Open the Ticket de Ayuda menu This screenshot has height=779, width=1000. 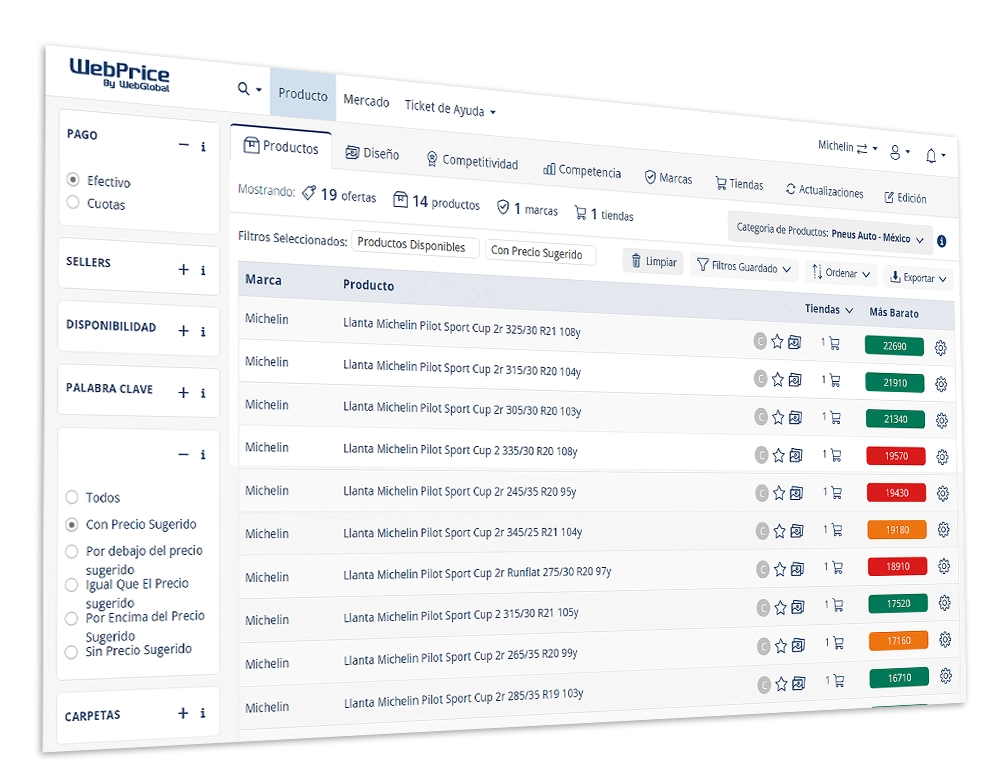coord(450,108)
